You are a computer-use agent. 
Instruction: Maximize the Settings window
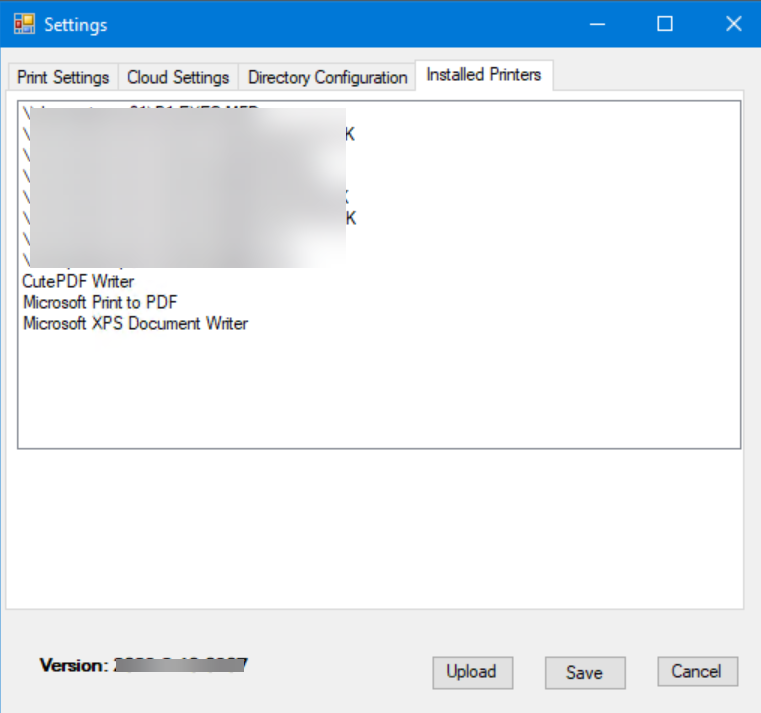click(x=664, y=24)
